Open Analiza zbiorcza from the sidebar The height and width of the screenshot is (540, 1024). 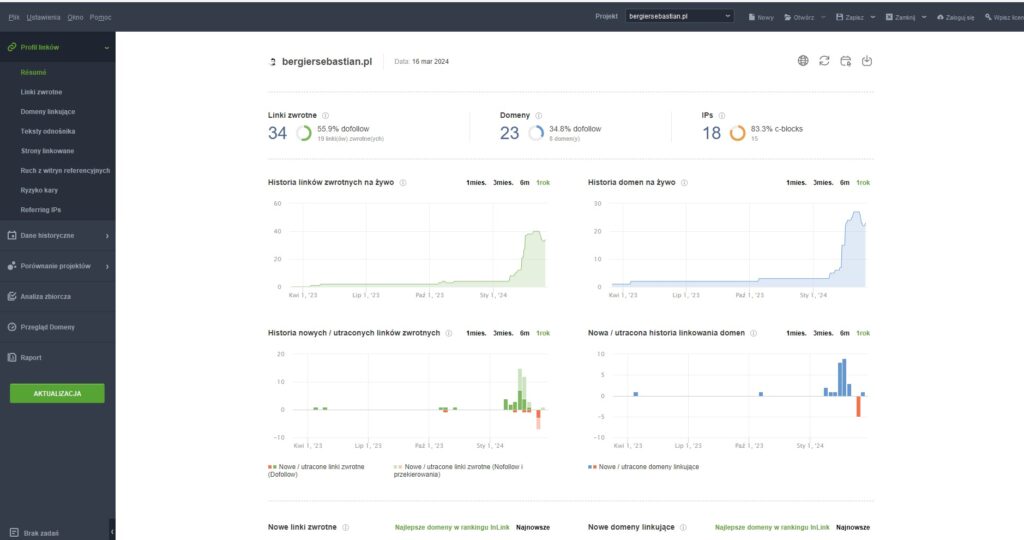pyautogui.click(x=45, y=297)
